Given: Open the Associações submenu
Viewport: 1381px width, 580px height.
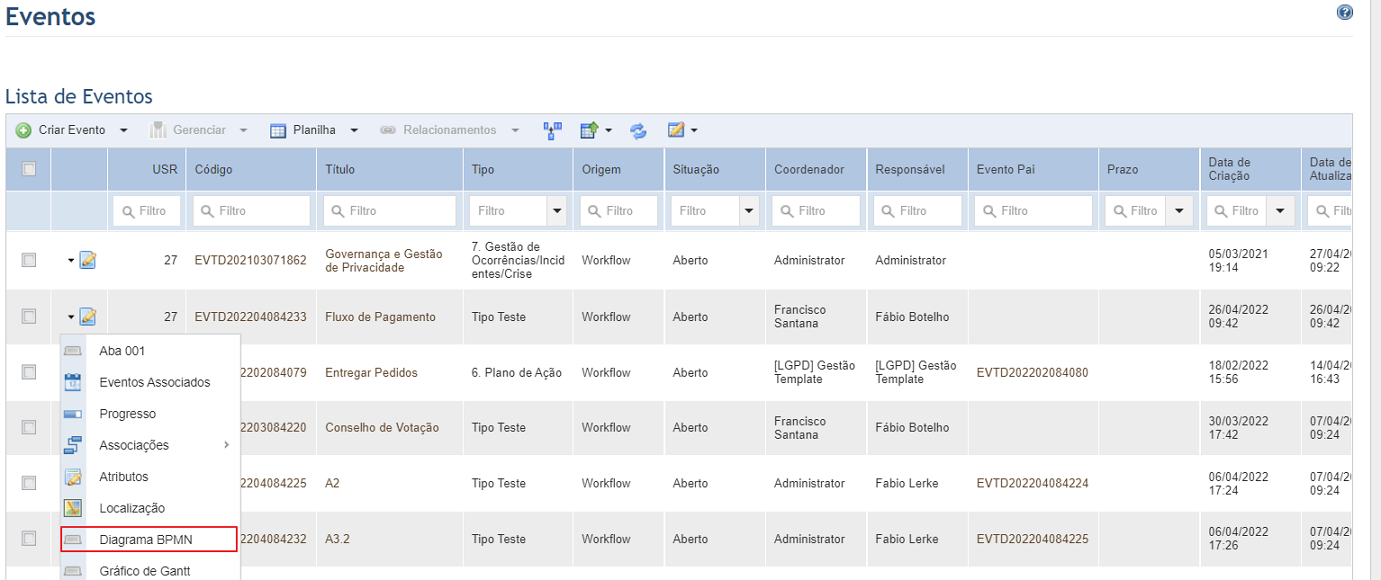Looking at the screenshot, I should (x=150, y=445).
